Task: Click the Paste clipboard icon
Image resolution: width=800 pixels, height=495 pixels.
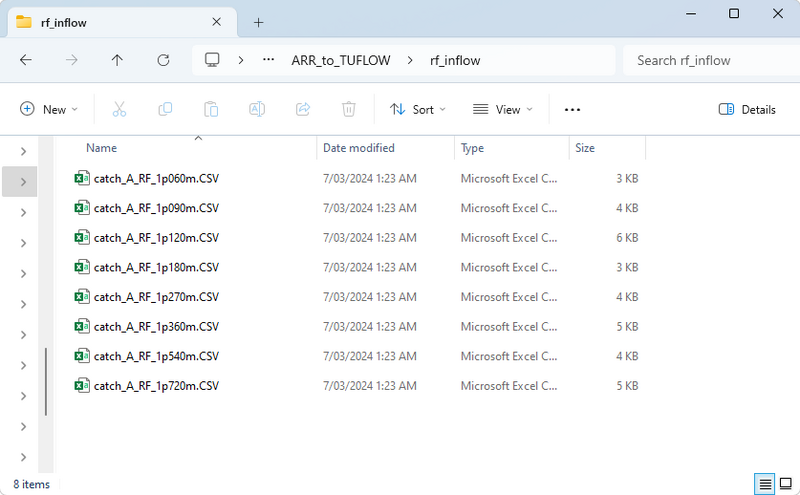Action: 211,109
